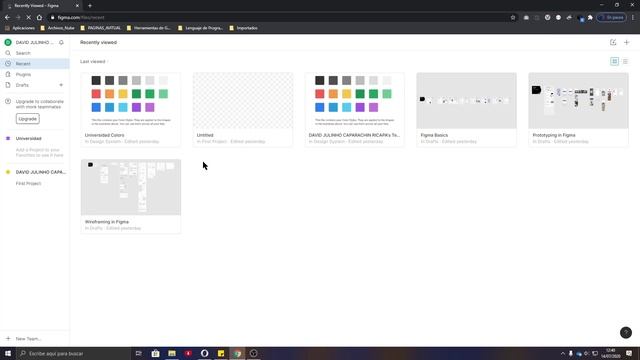Open the Windows Start menu
The height and width of the screenshot is (360, 640).
coord(8,353)
